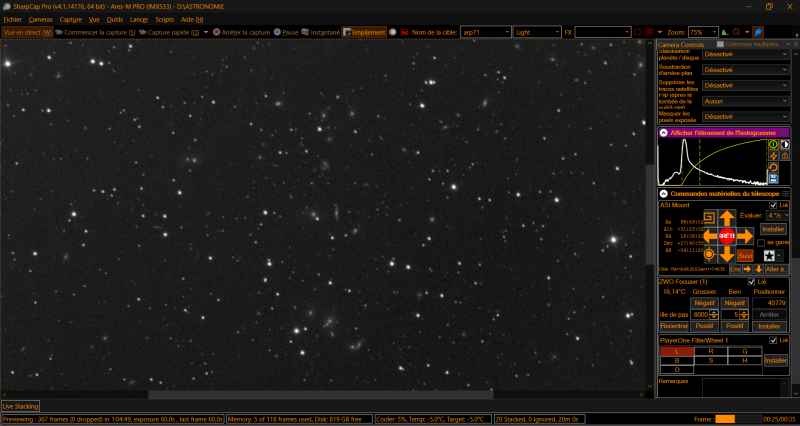Open Nom de la cible dropdown
This screenshot has height=426, width=800.
(x=485, y=32)
